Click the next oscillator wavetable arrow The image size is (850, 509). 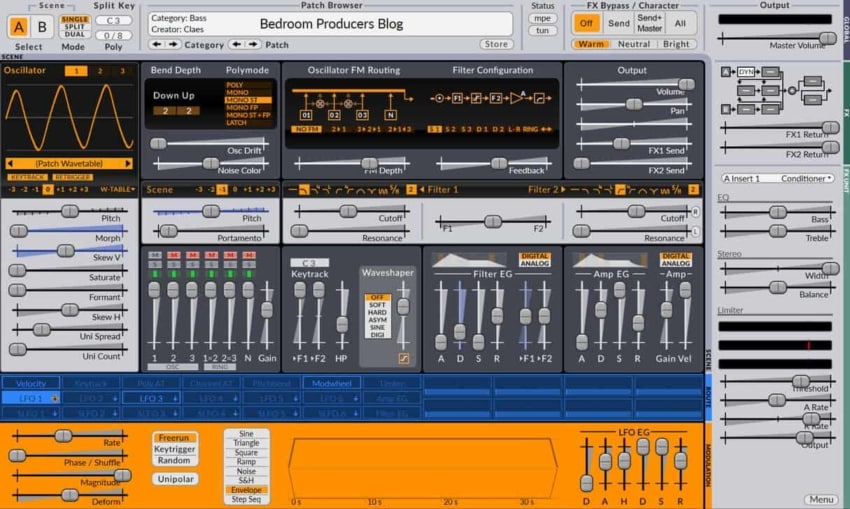click(128, 163)
